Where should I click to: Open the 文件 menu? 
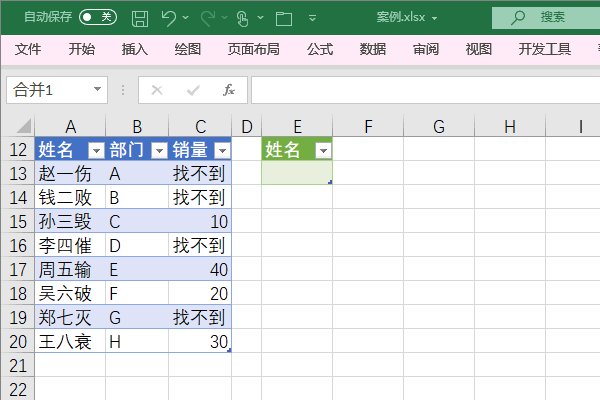(28, 49)
